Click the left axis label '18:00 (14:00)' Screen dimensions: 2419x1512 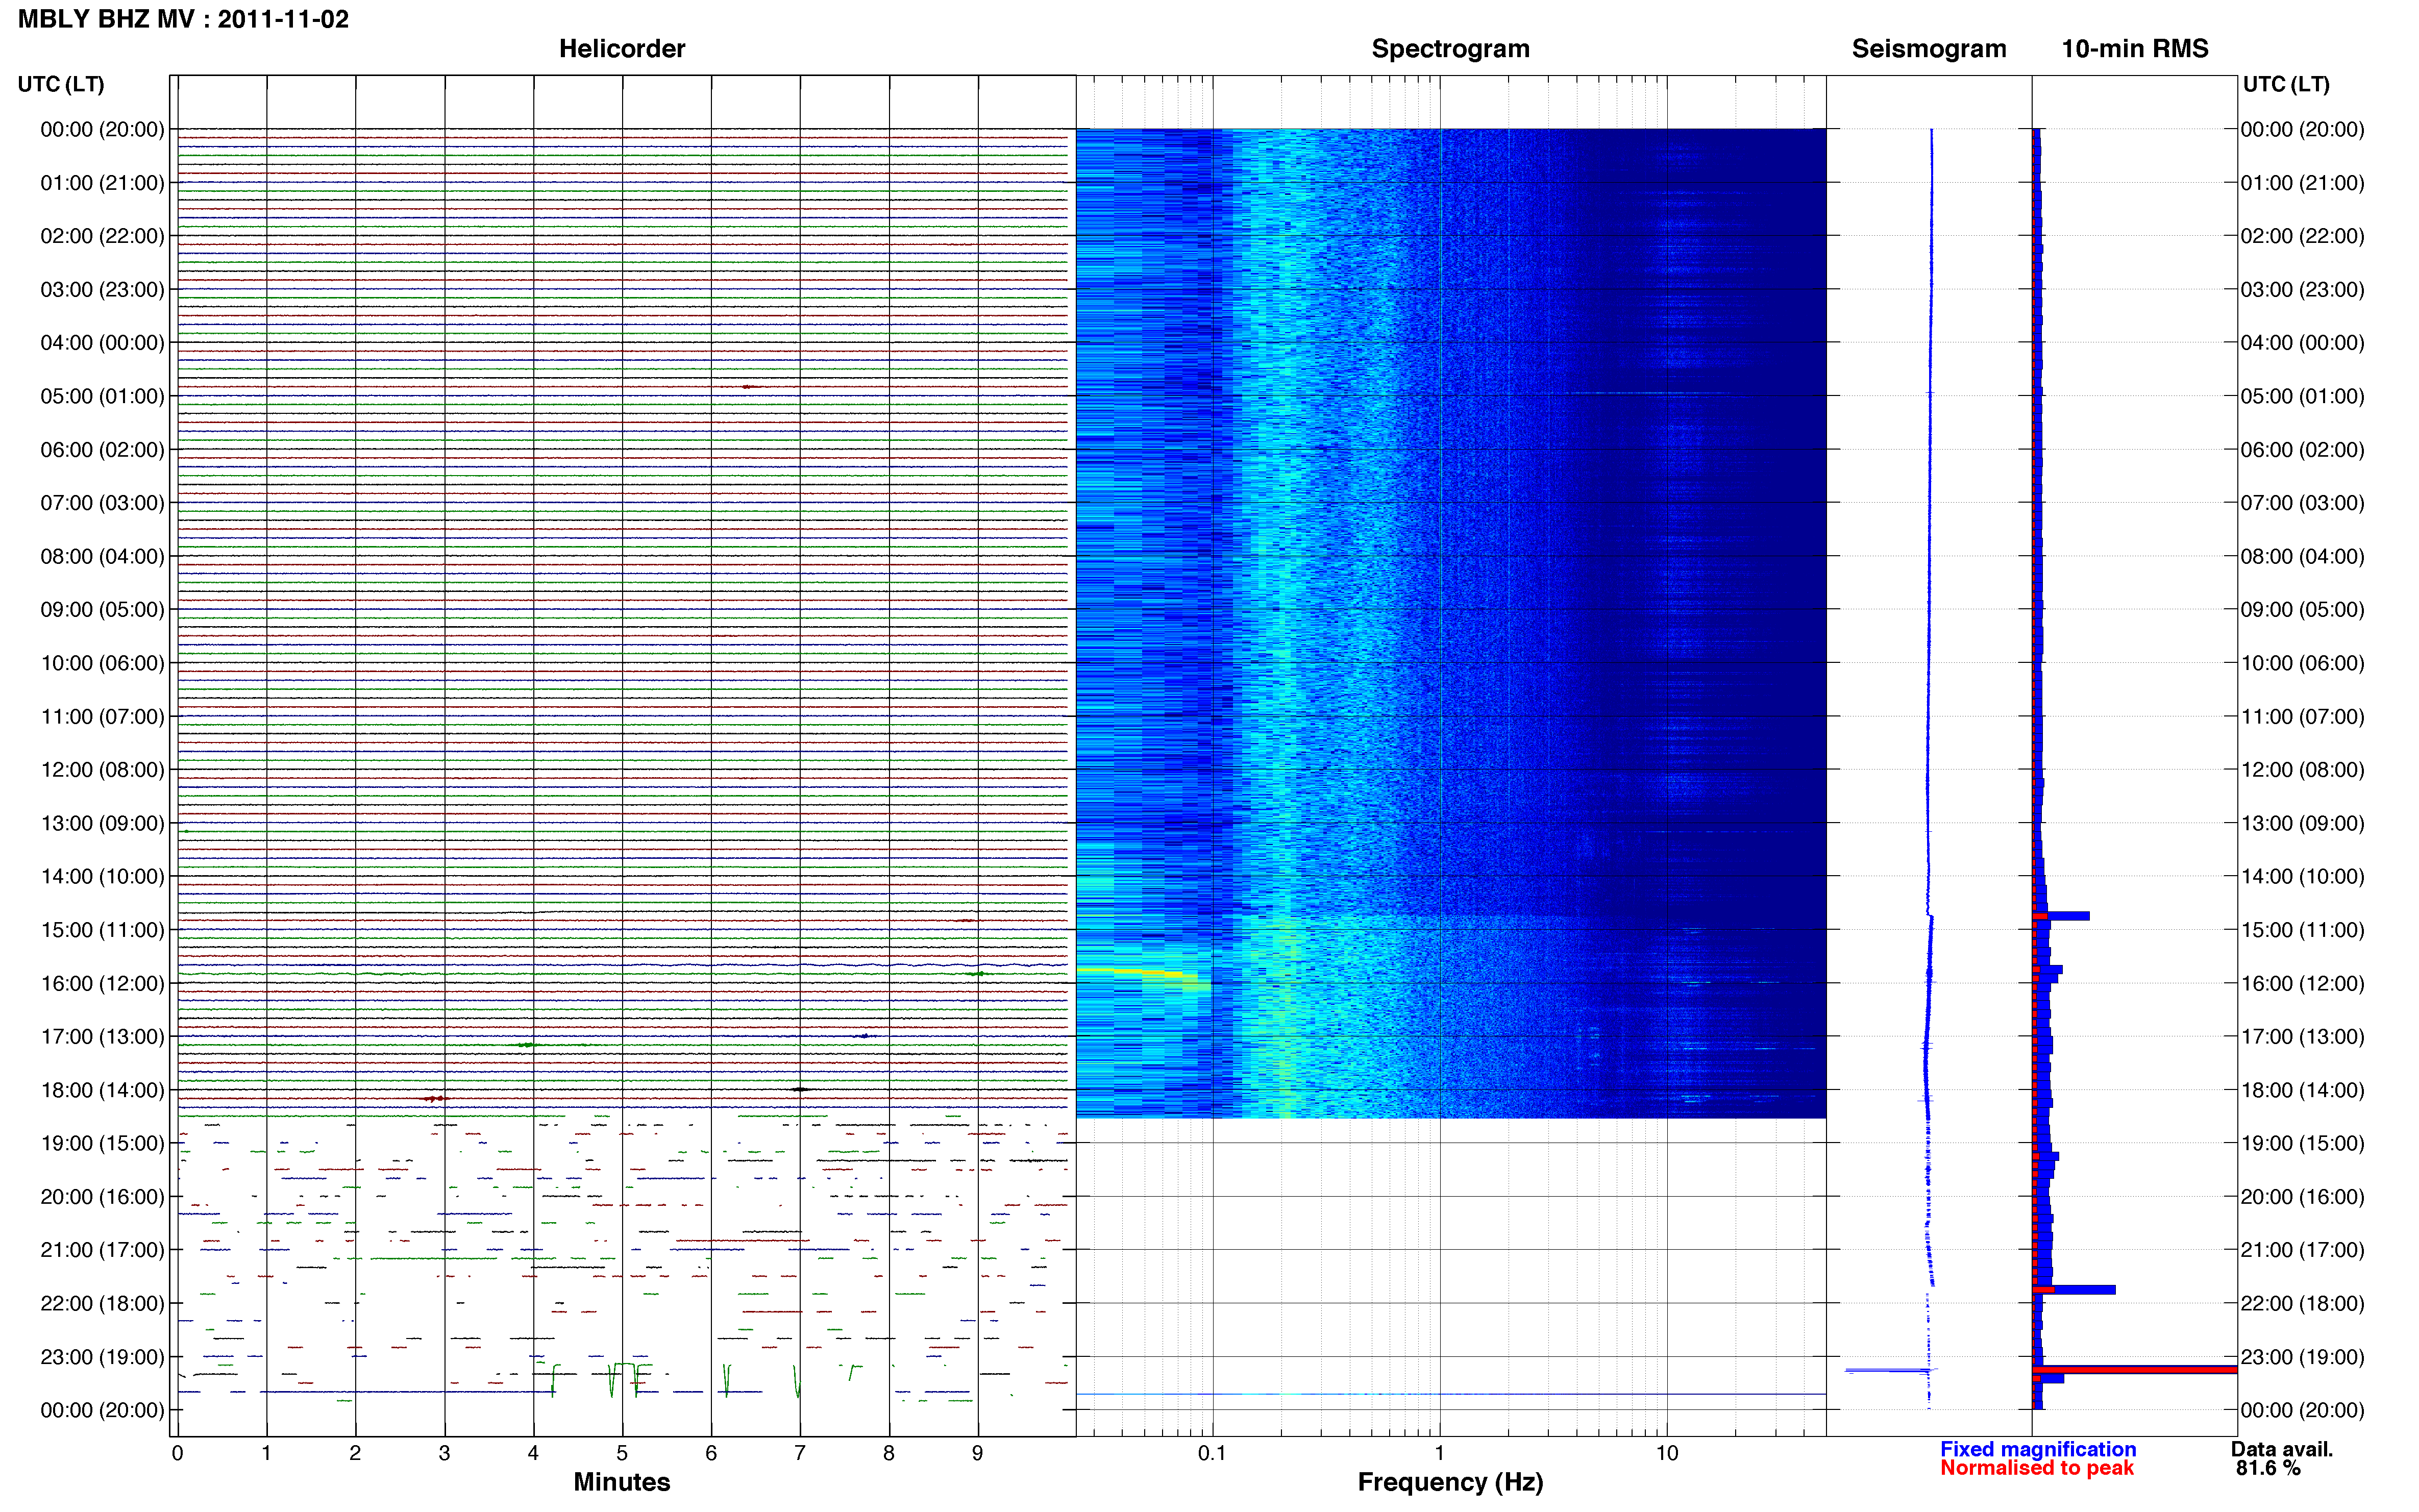tap(102, 1090)
